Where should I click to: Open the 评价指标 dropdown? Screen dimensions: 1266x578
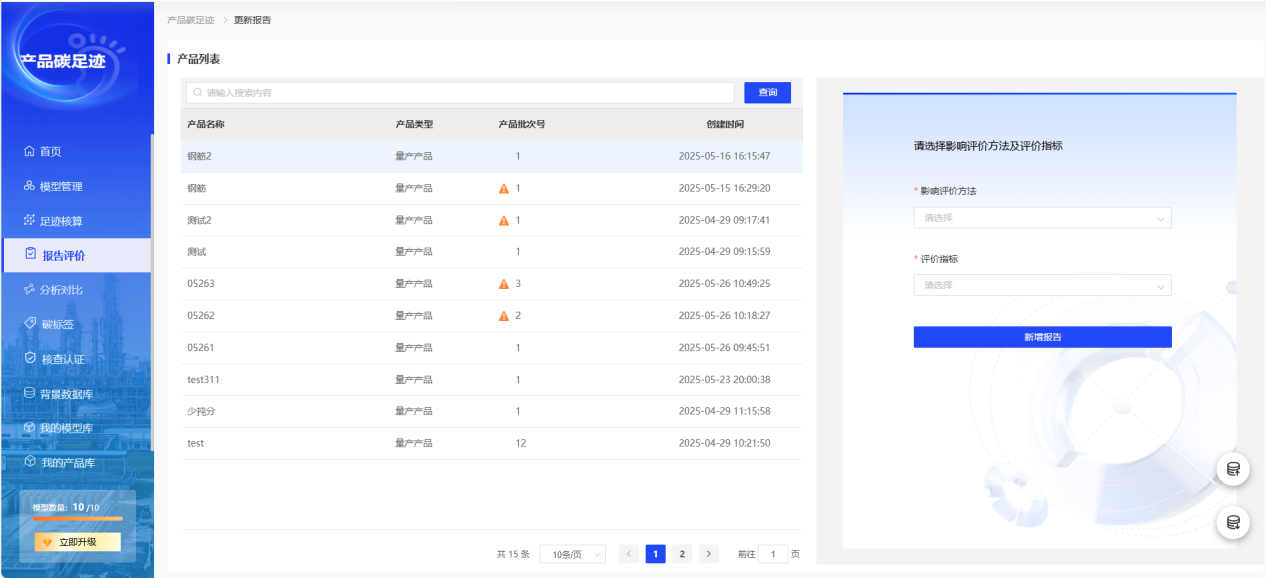1042,286
